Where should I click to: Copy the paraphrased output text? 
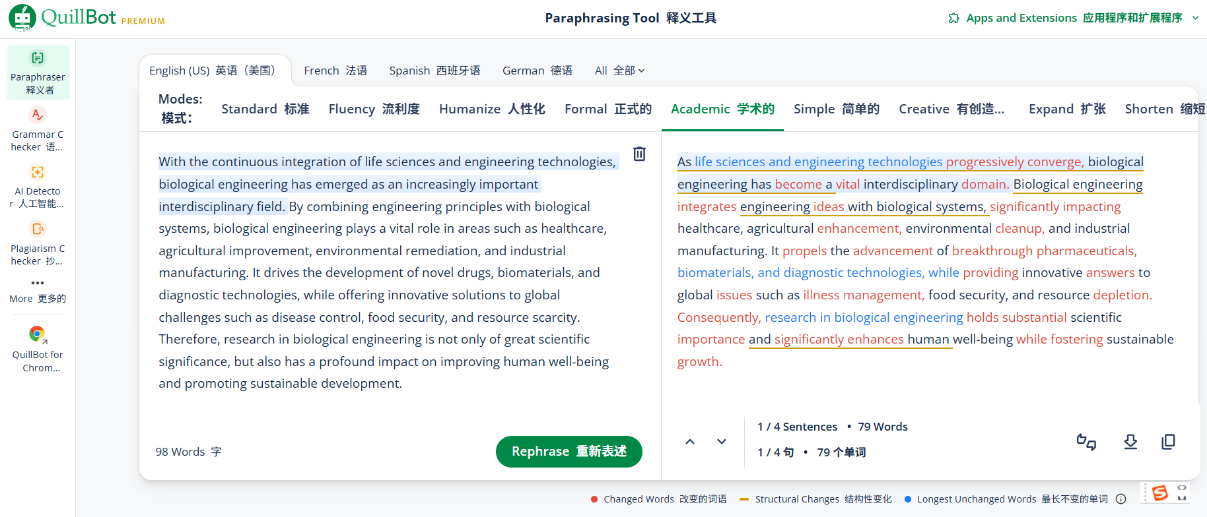[1168, 441]
